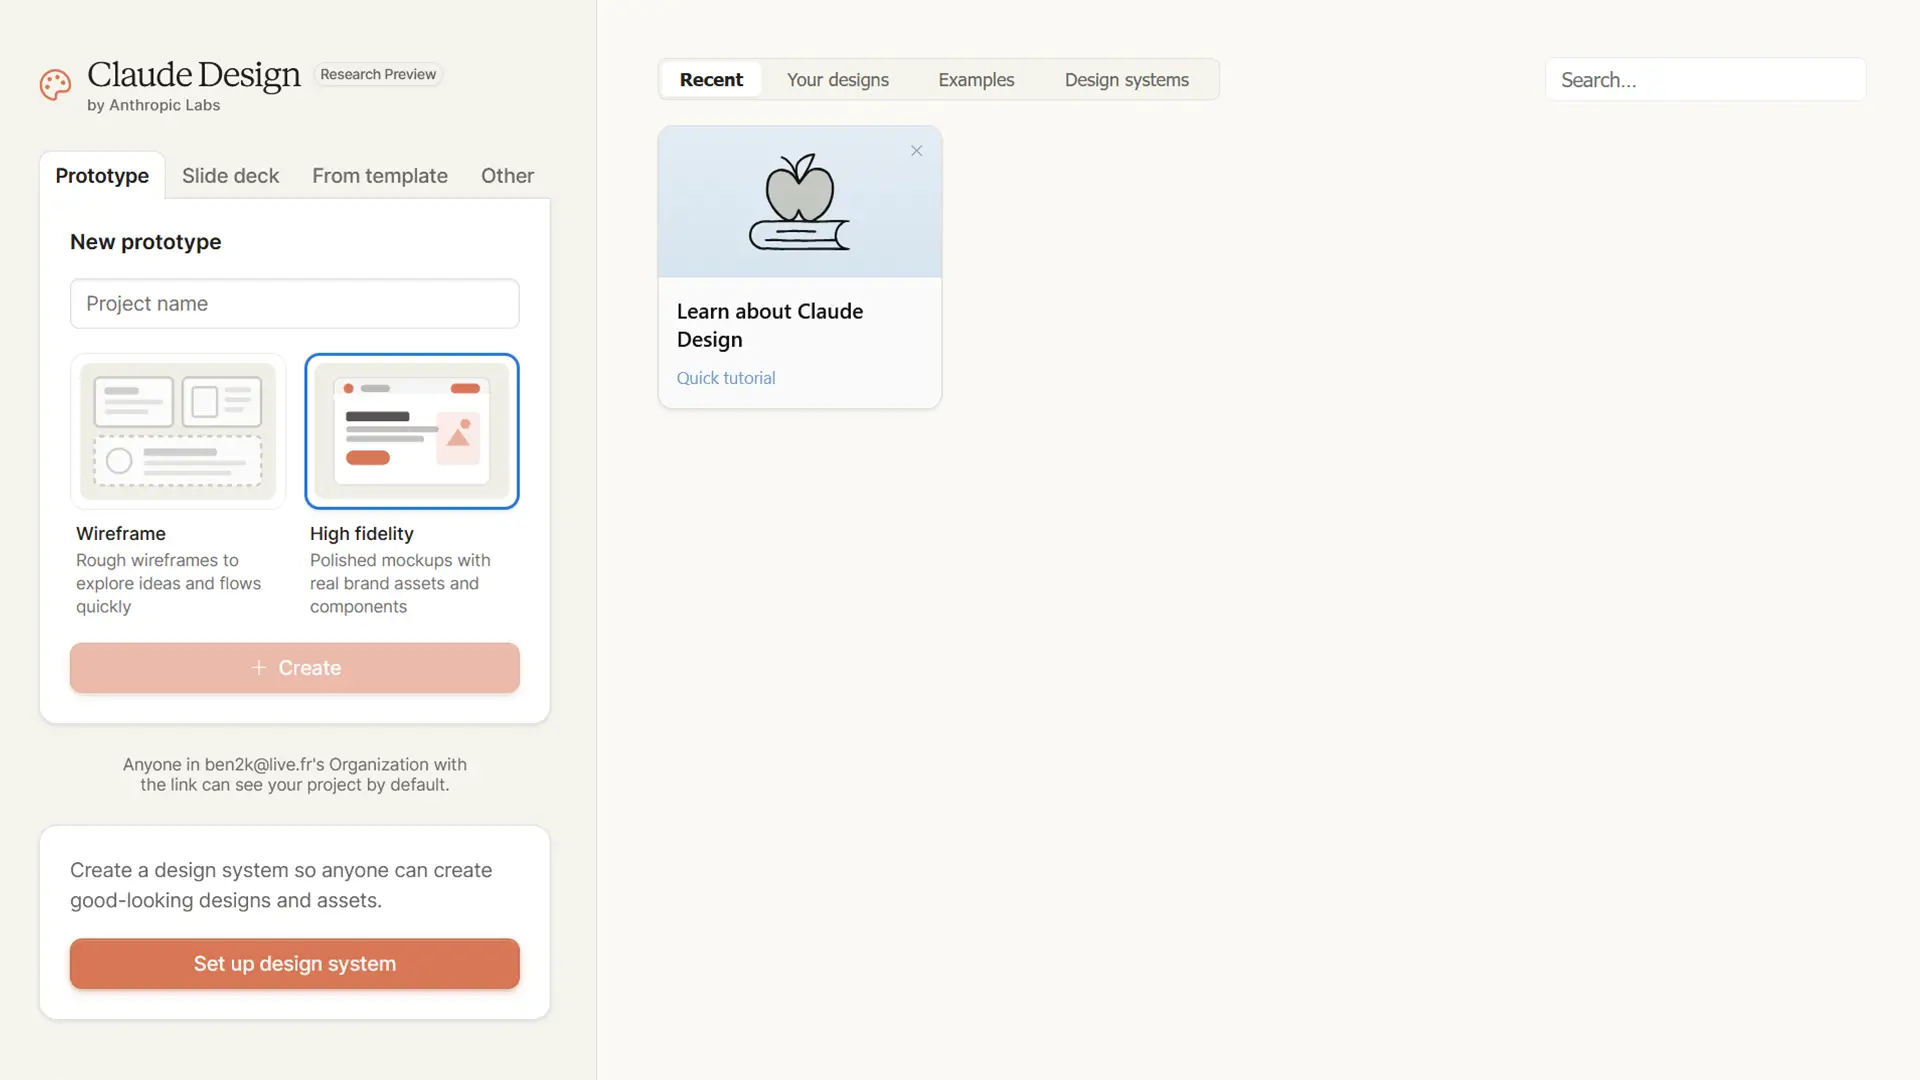Screen dimensions: 1920x1080
Task: Select the Wireframe prototype option
Action: 178,431
